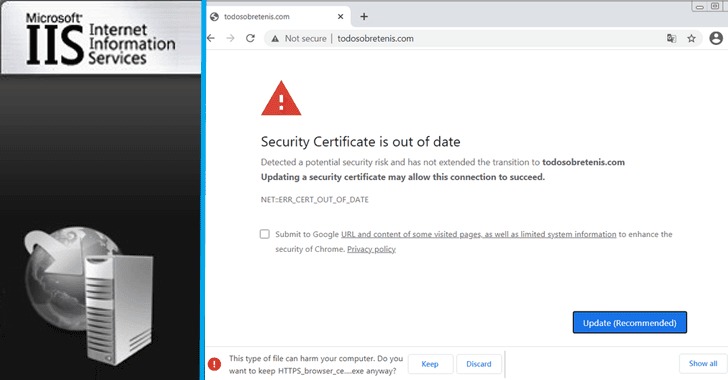The image size is (728, 380).
Task: Click the browser forward arrow
Action: click(x=230, y=38)
